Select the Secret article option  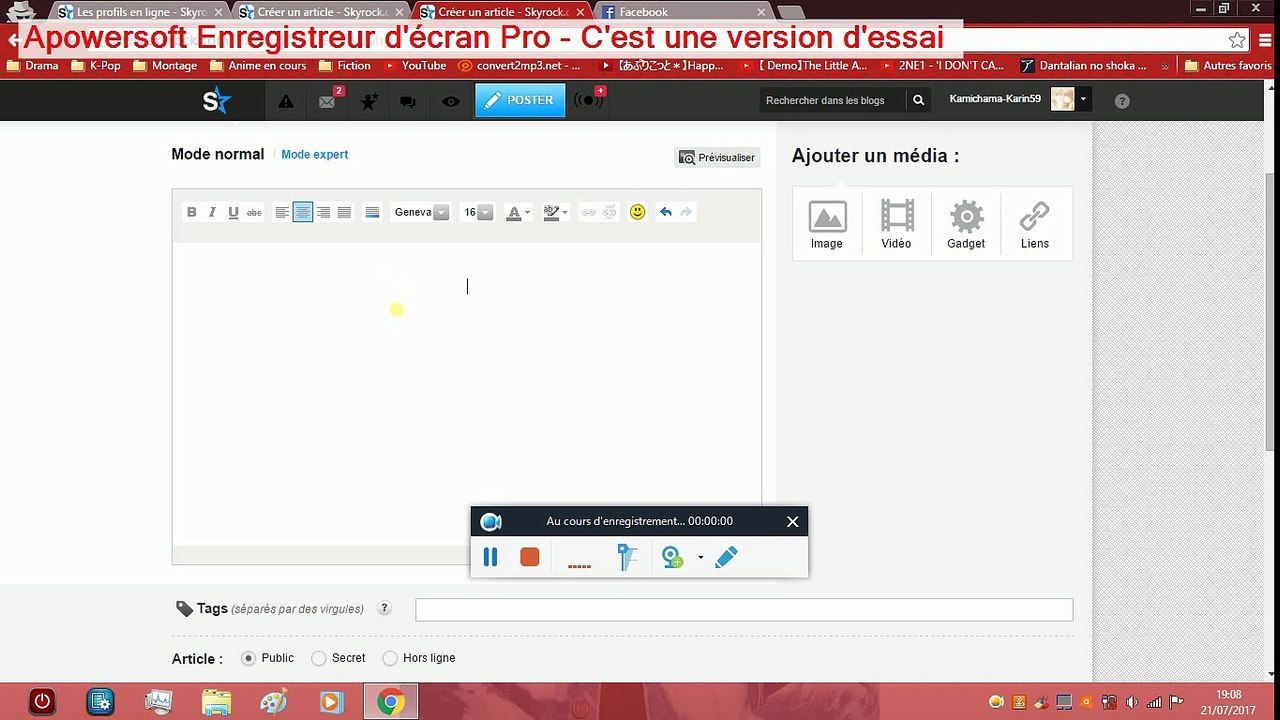pyautogui.click(x=319, y=658)
